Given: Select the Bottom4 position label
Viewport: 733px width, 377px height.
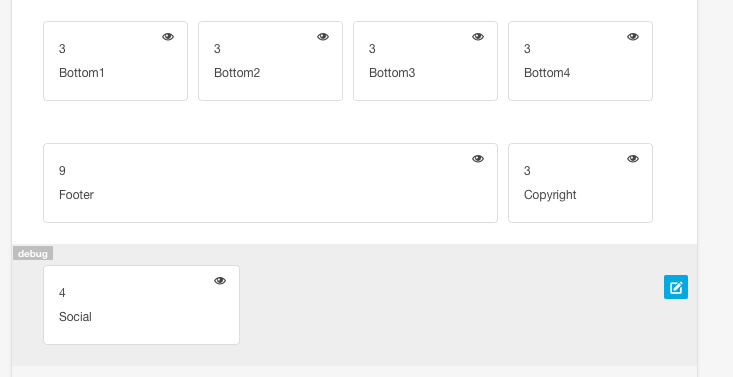Looking at the screenshot, I should click(x=547, y=73).
